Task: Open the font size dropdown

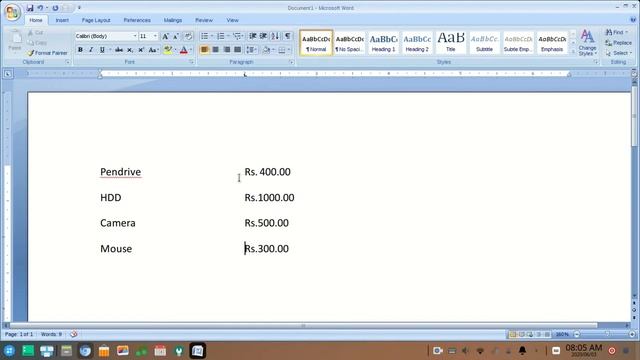Action: tap(155, 36)
